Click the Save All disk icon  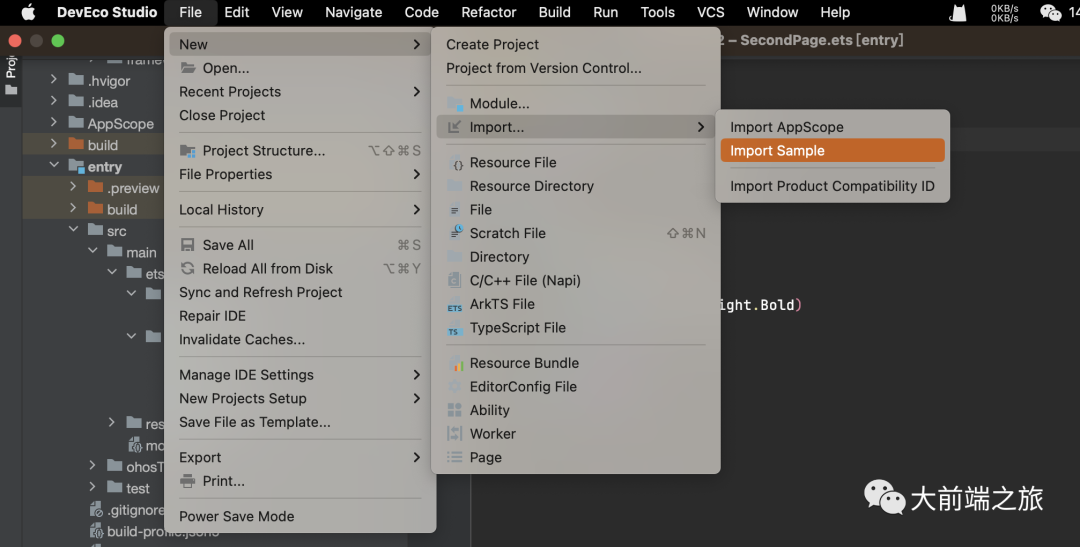(187, 246)
